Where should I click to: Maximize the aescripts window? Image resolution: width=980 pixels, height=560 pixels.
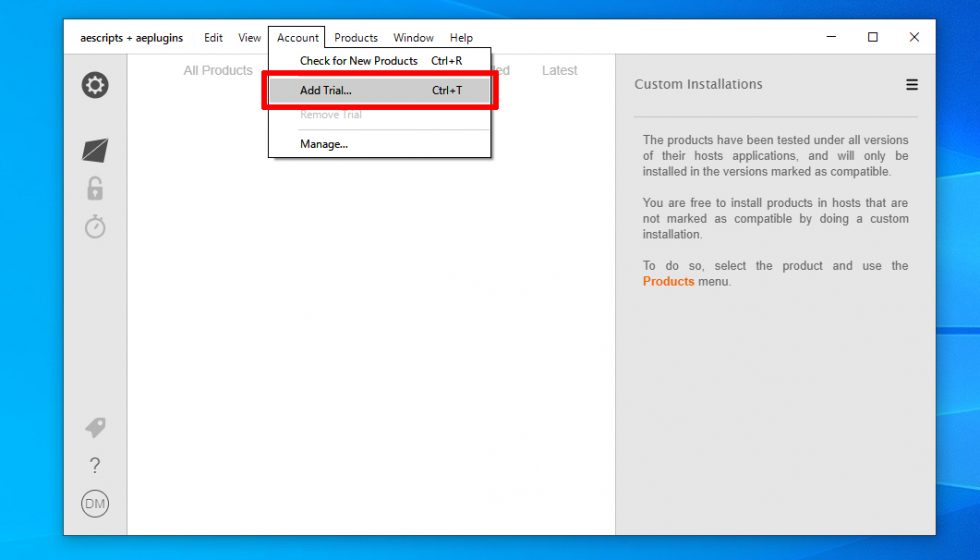(x=872, y=37)
